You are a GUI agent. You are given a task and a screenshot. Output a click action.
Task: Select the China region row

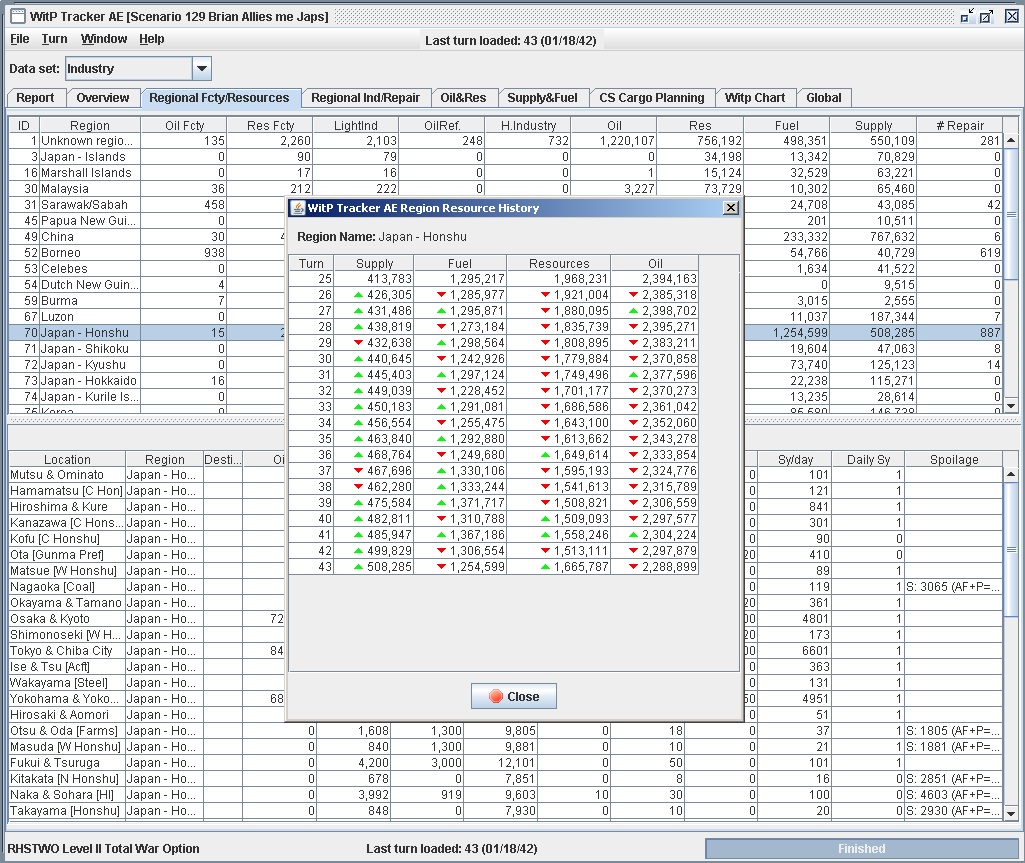tap(146, 237)
